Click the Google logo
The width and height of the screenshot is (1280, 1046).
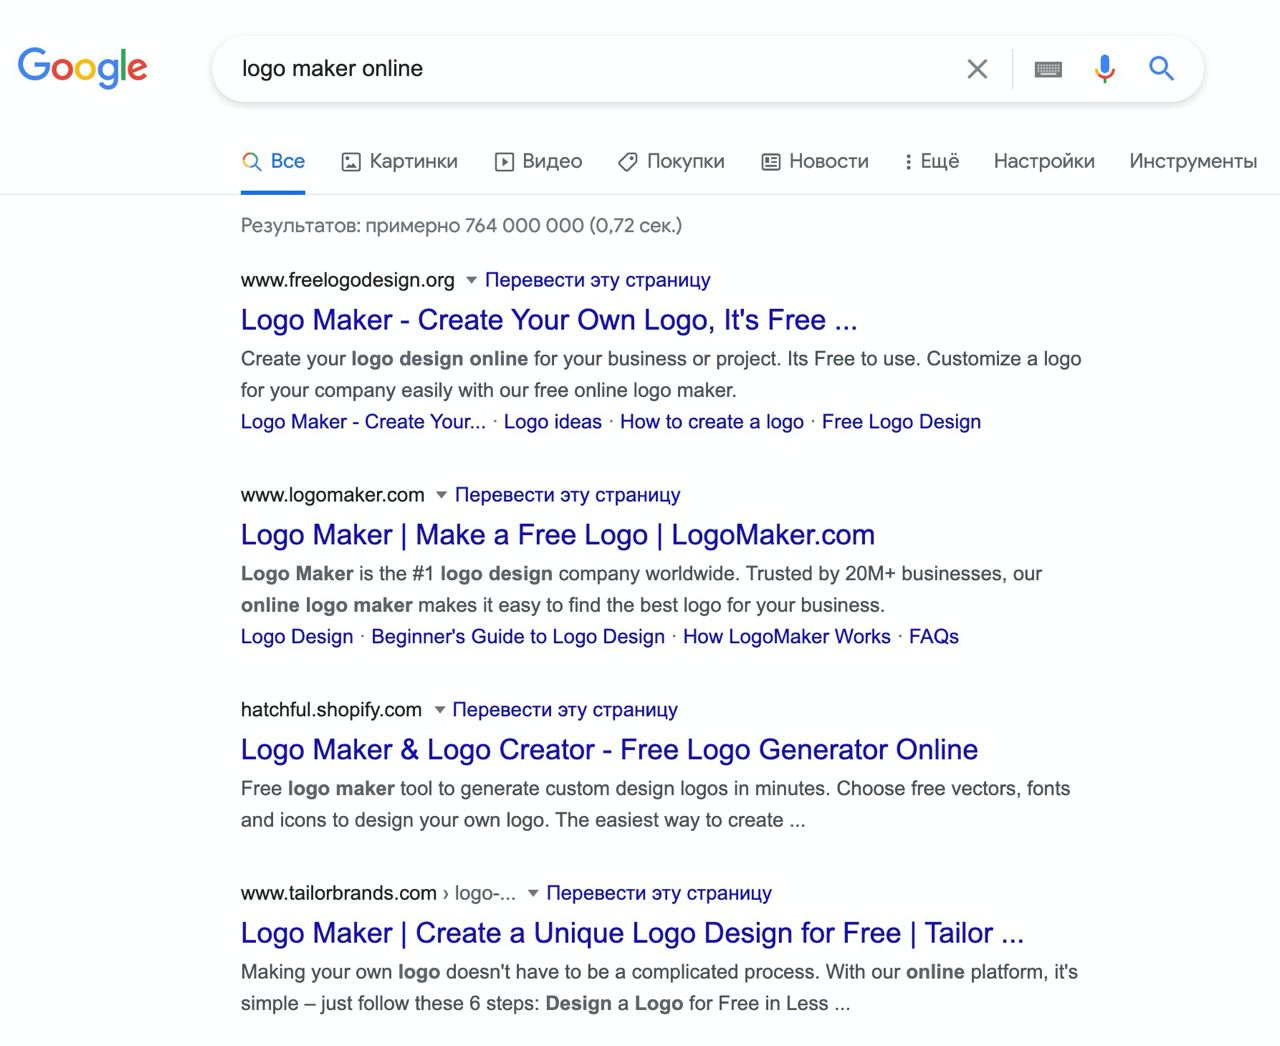click(x=83, y=68)
